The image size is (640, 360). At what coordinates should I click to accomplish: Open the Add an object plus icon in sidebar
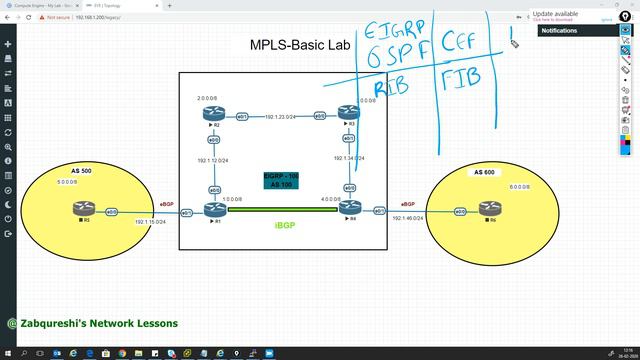(x=8, y=44)
